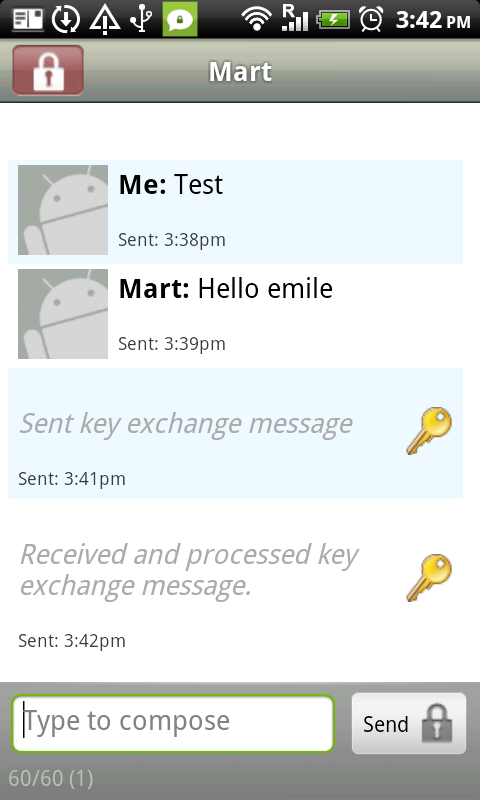The image size is (480, 800).
Task: Tap the news reader notification icon
Action: click(x=28, y=19)
